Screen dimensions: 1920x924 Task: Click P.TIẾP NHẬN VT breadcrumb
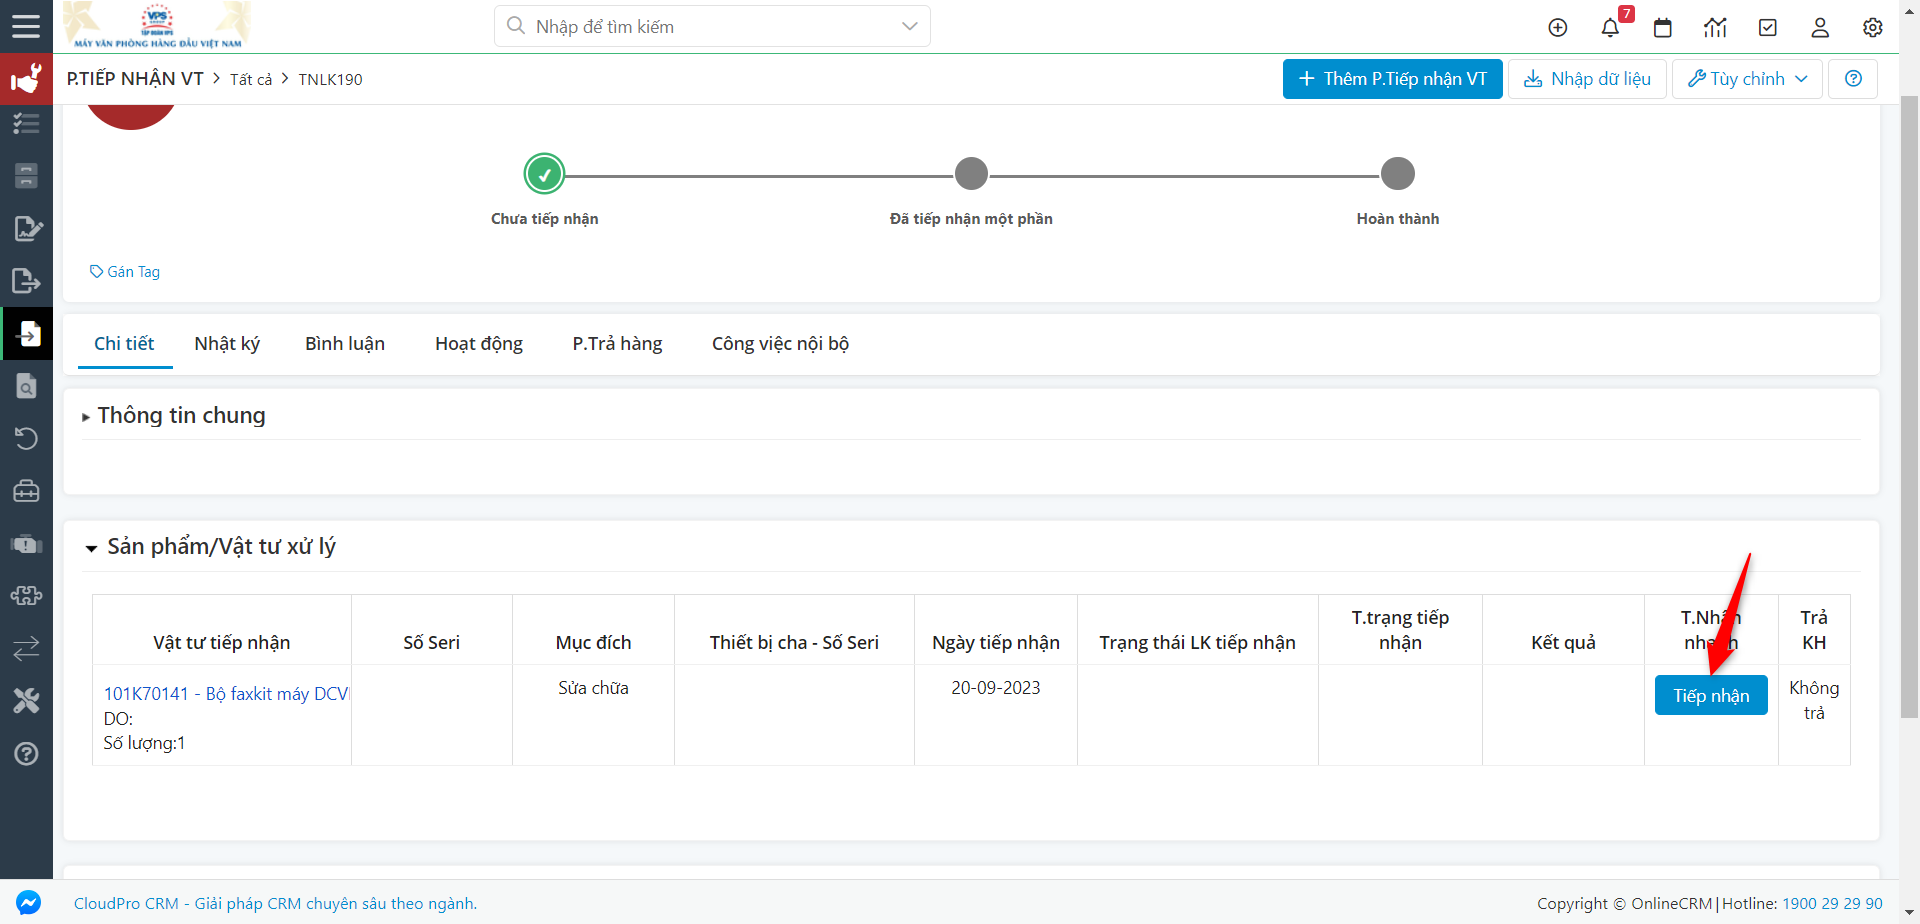(135, 79)
